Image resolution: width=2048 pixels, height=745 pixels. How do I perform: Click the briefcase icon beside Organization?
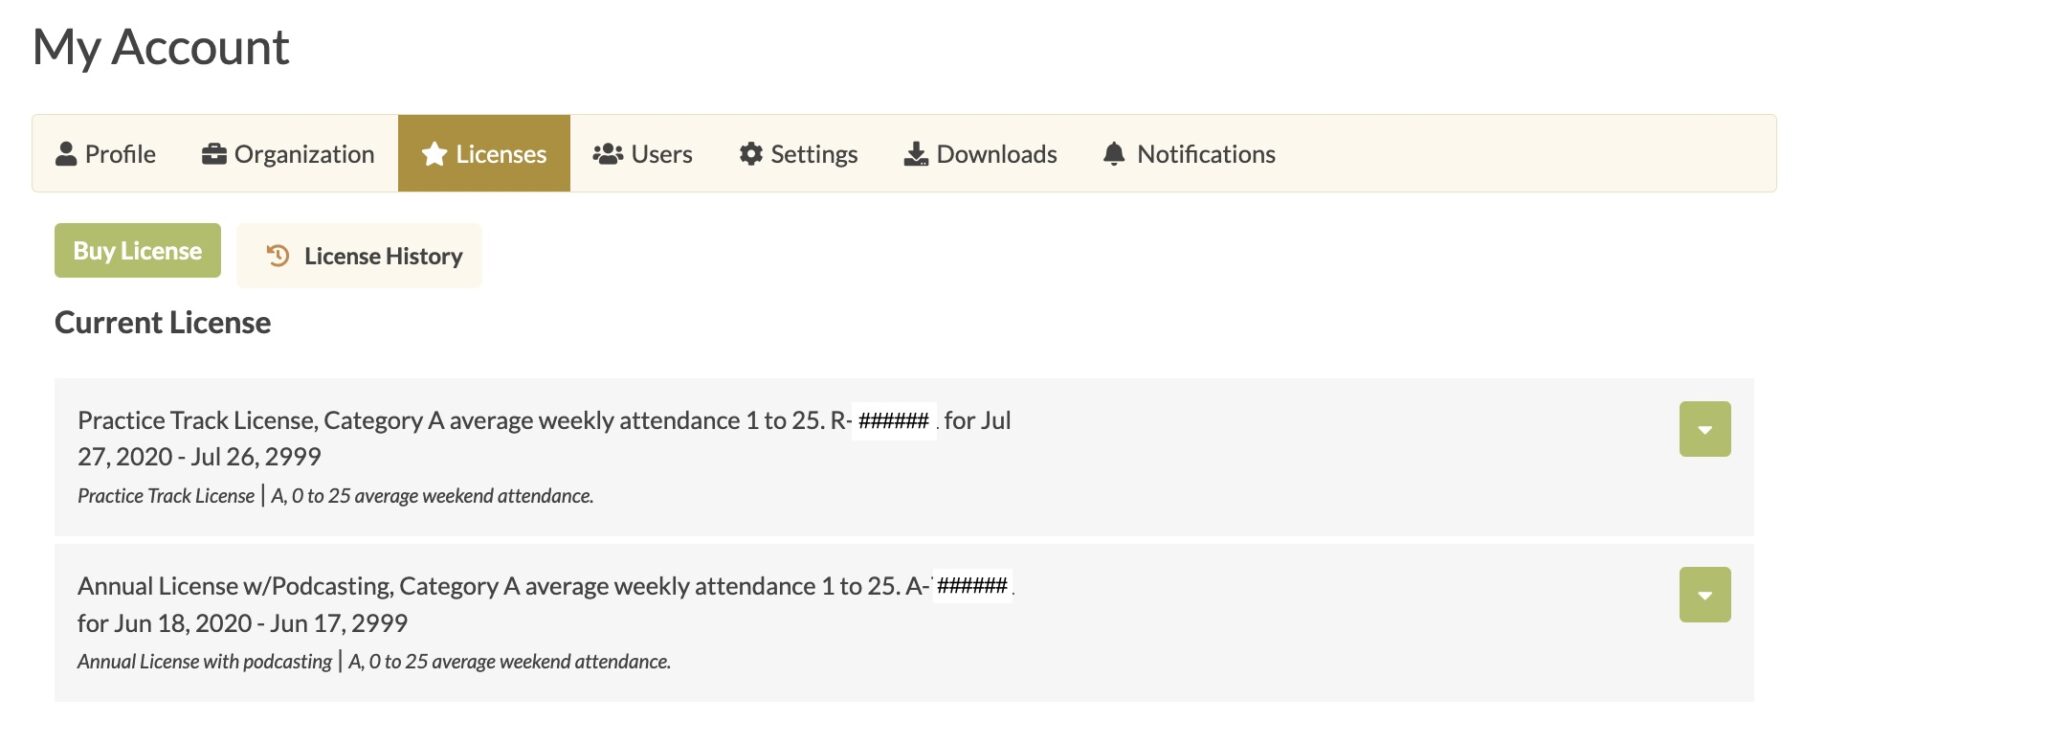tap(214, 154)
